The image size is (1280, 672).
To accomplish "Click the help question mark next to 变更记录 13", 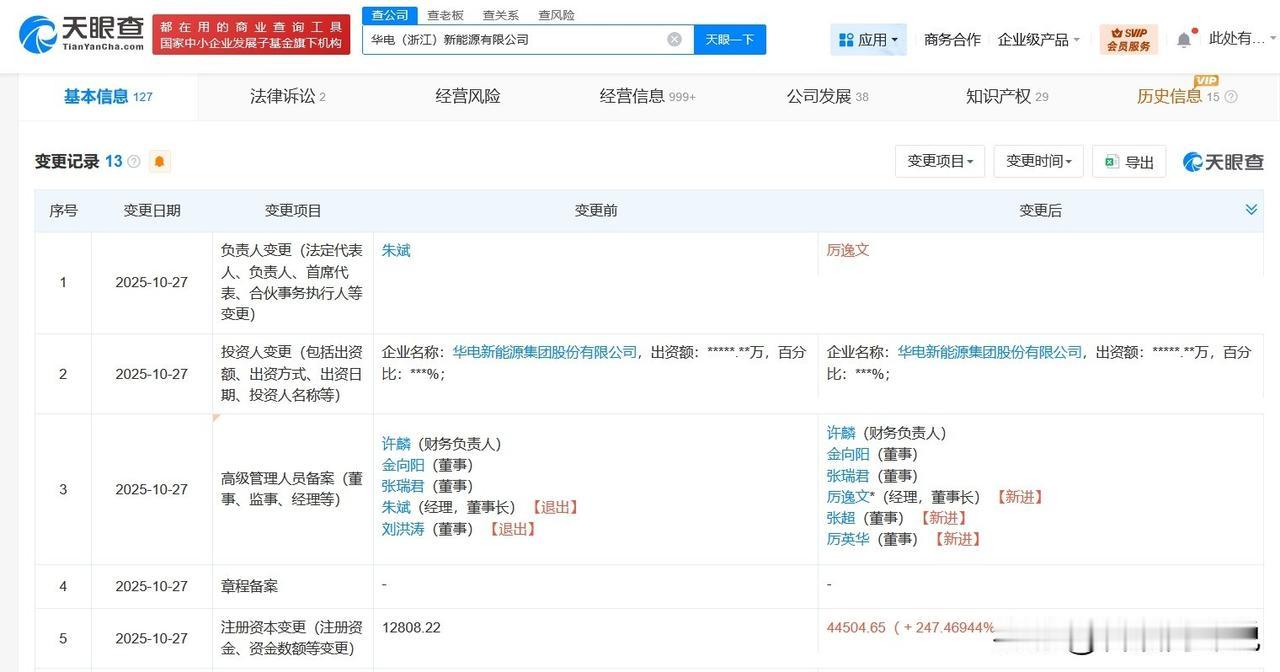I will point(134,162).
